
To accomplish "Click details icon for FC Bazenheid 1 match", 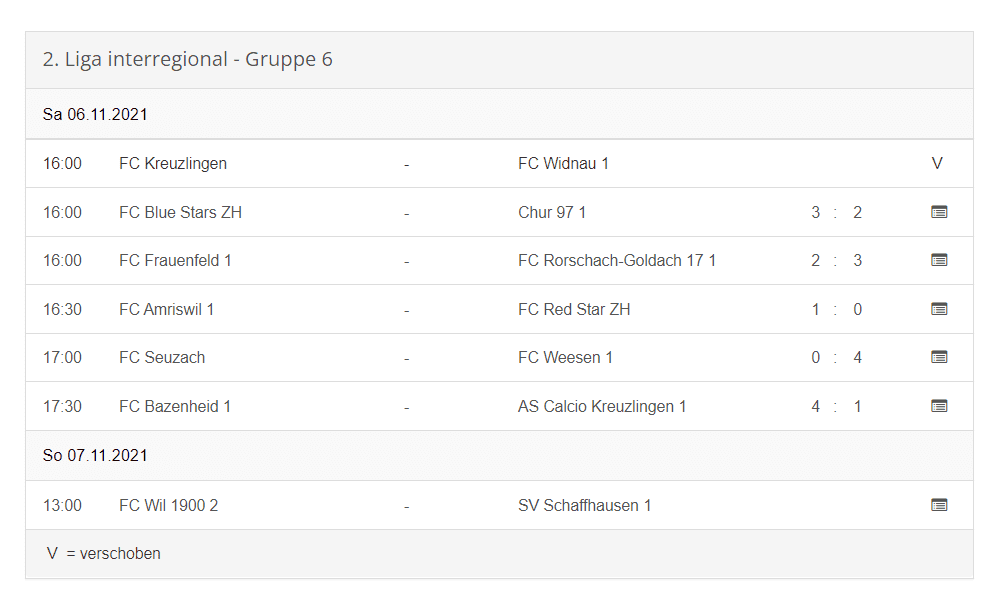I will (x=938, y=406).
